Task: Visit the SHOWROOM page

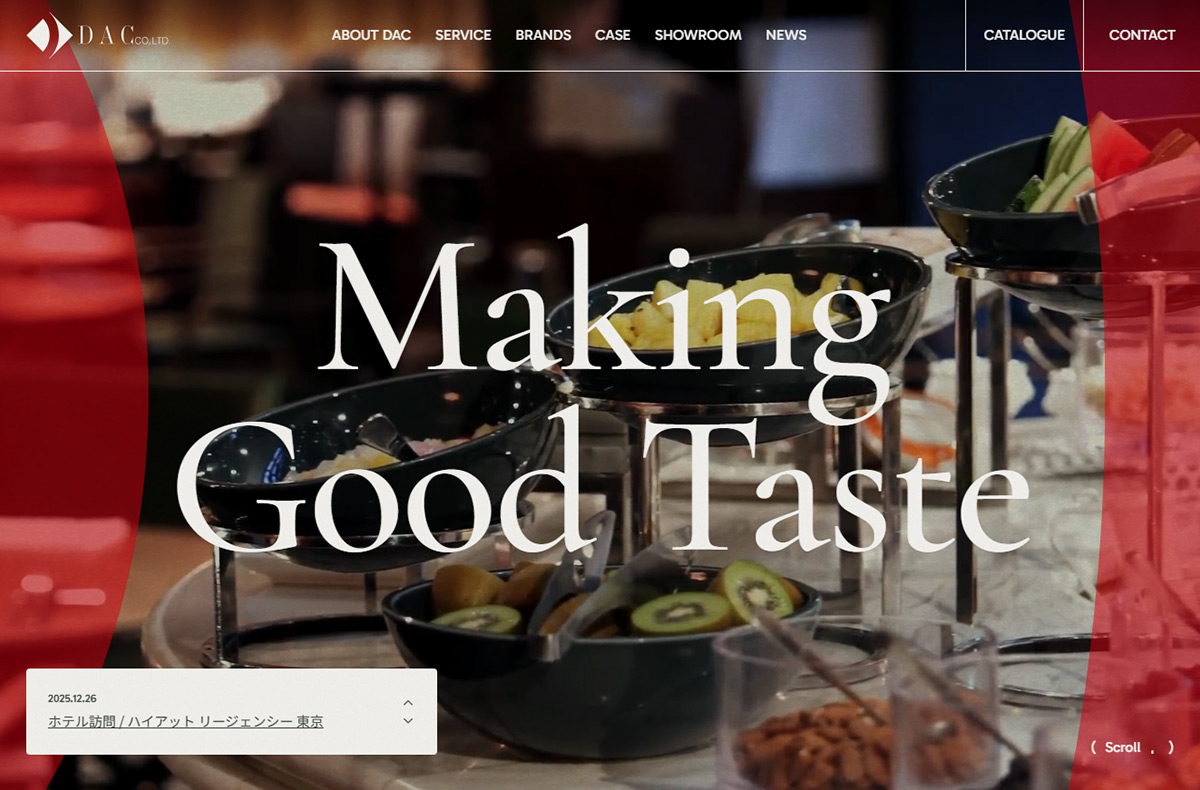Action: (x=698, y=35)
